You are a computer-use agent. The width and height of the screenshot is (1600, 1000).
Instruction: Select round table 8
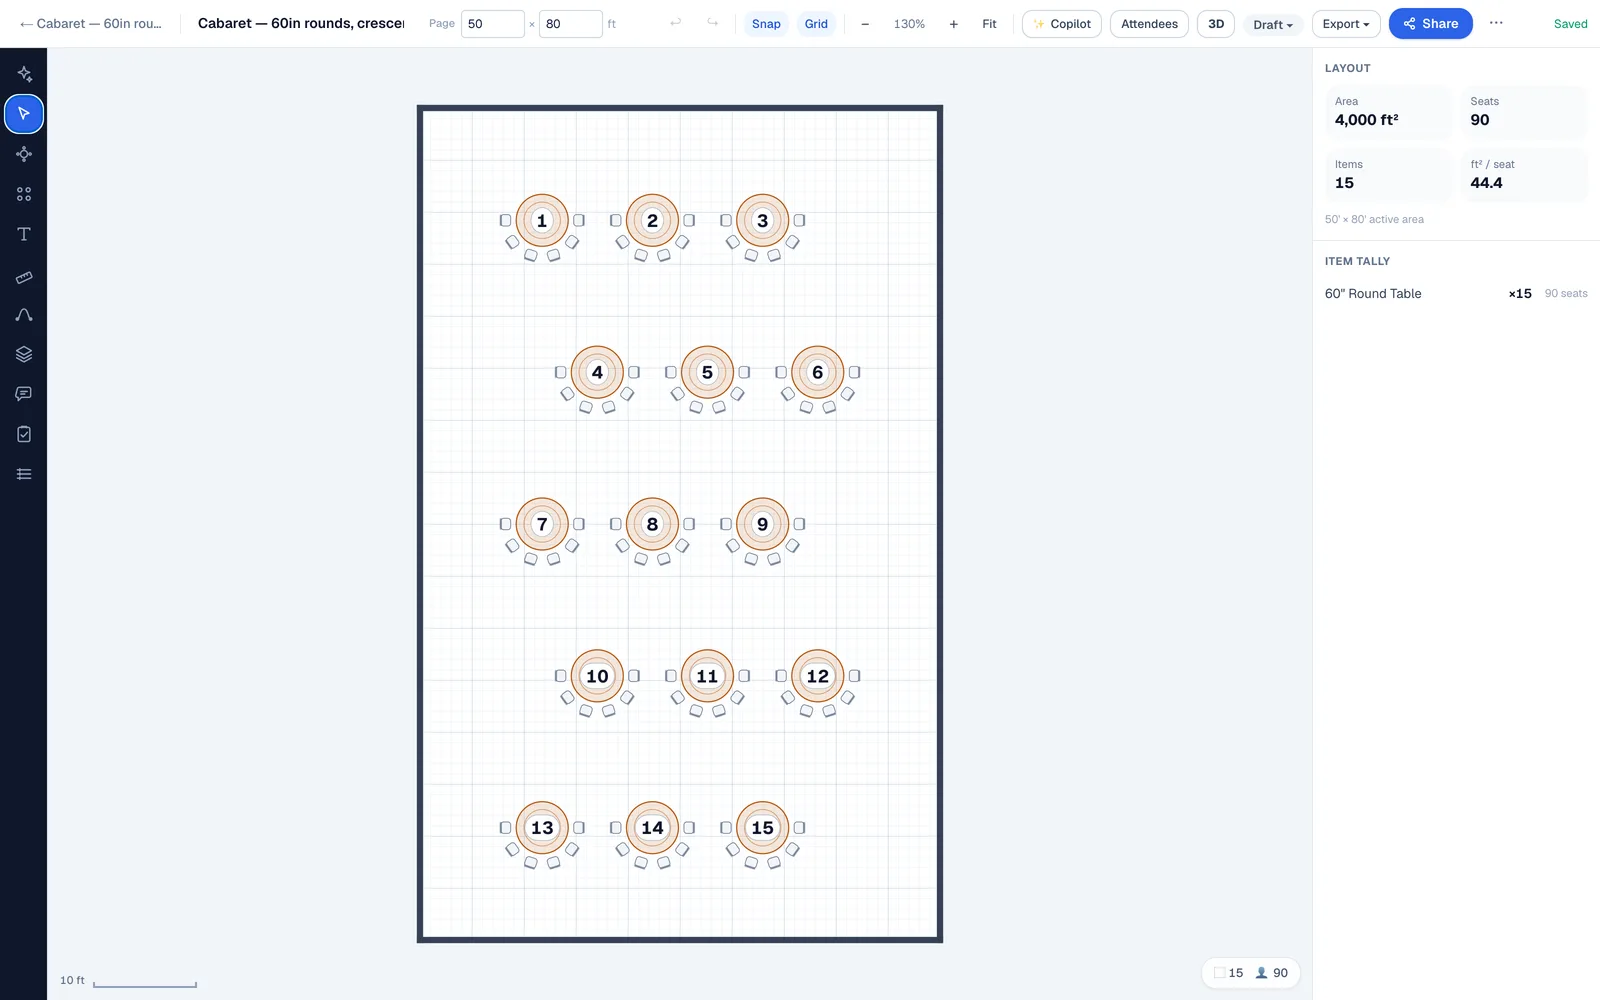(652, 524)
